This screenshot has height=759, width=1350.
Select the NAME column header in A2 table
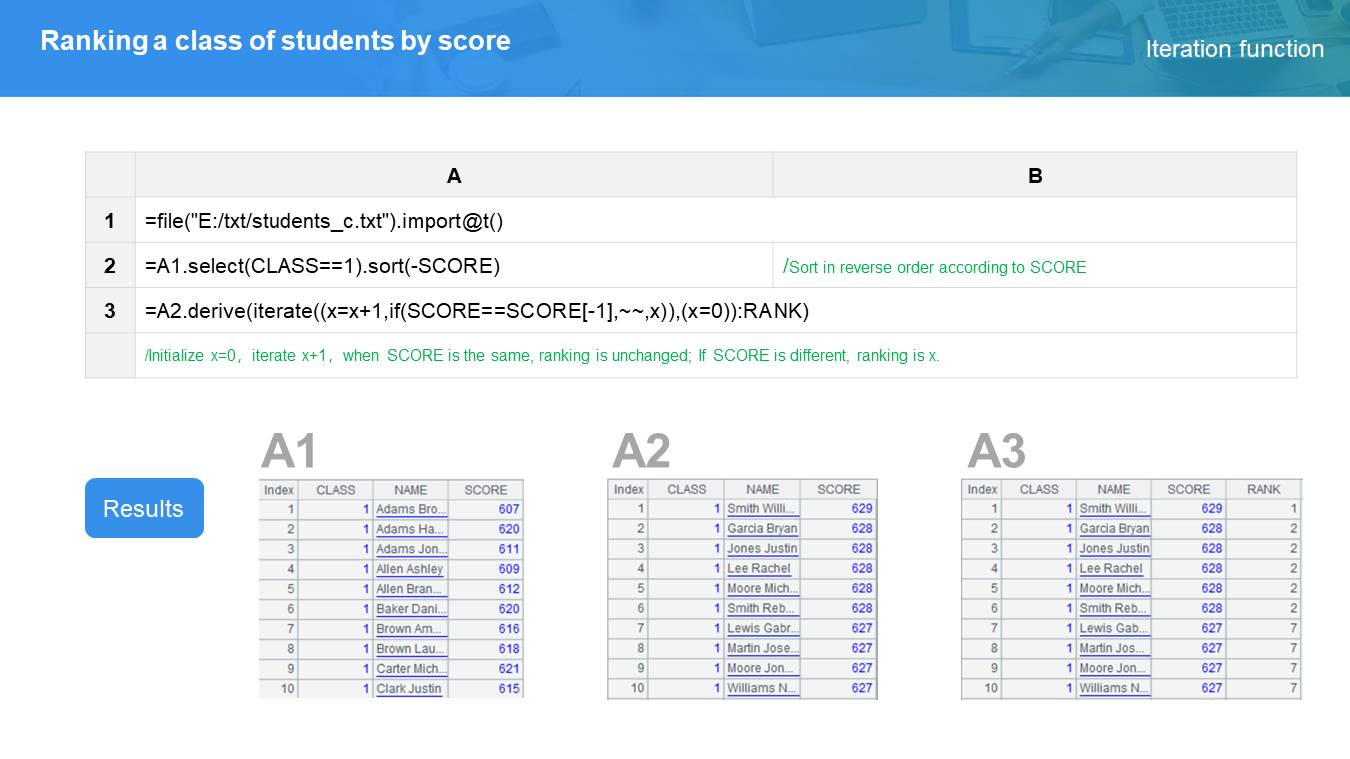(762, 489)
